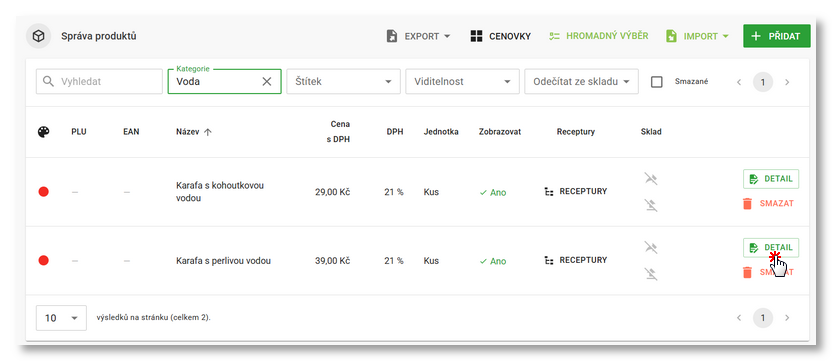This screenshot has height=361, width=832.
Task: Clear the Kategorie filter Voda
Action: point(267,81)
